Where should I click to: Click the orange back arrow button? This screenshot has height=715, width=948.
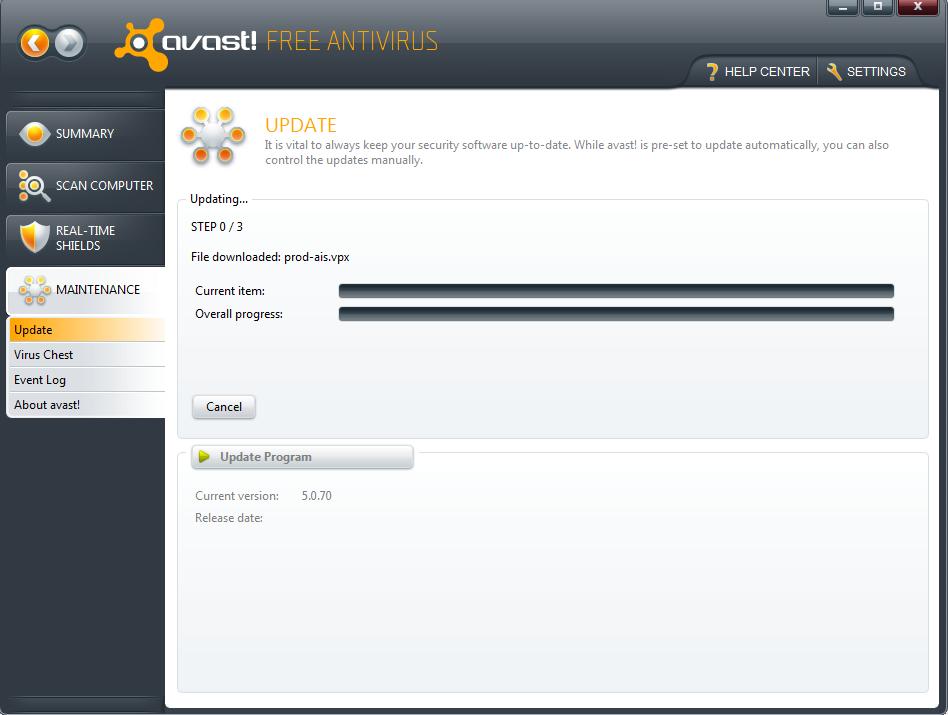point(34,43)
